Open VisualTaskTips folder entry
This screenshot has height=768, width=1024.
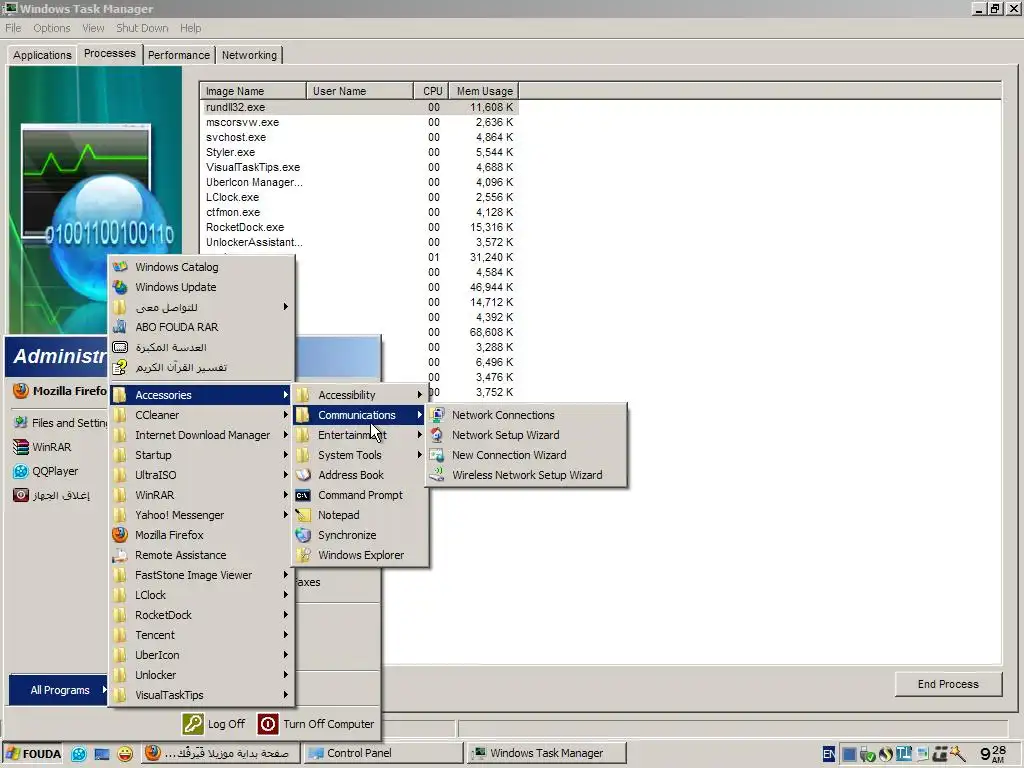point(201,695)
